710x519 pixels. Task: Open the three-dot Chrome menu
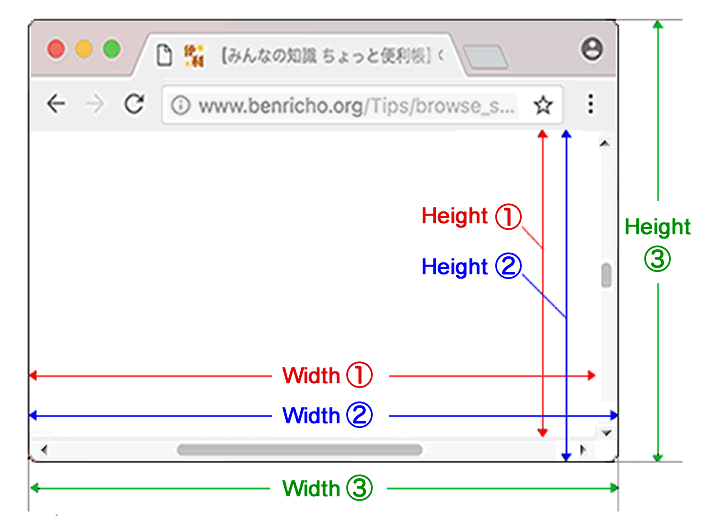(x=590, y=104)
